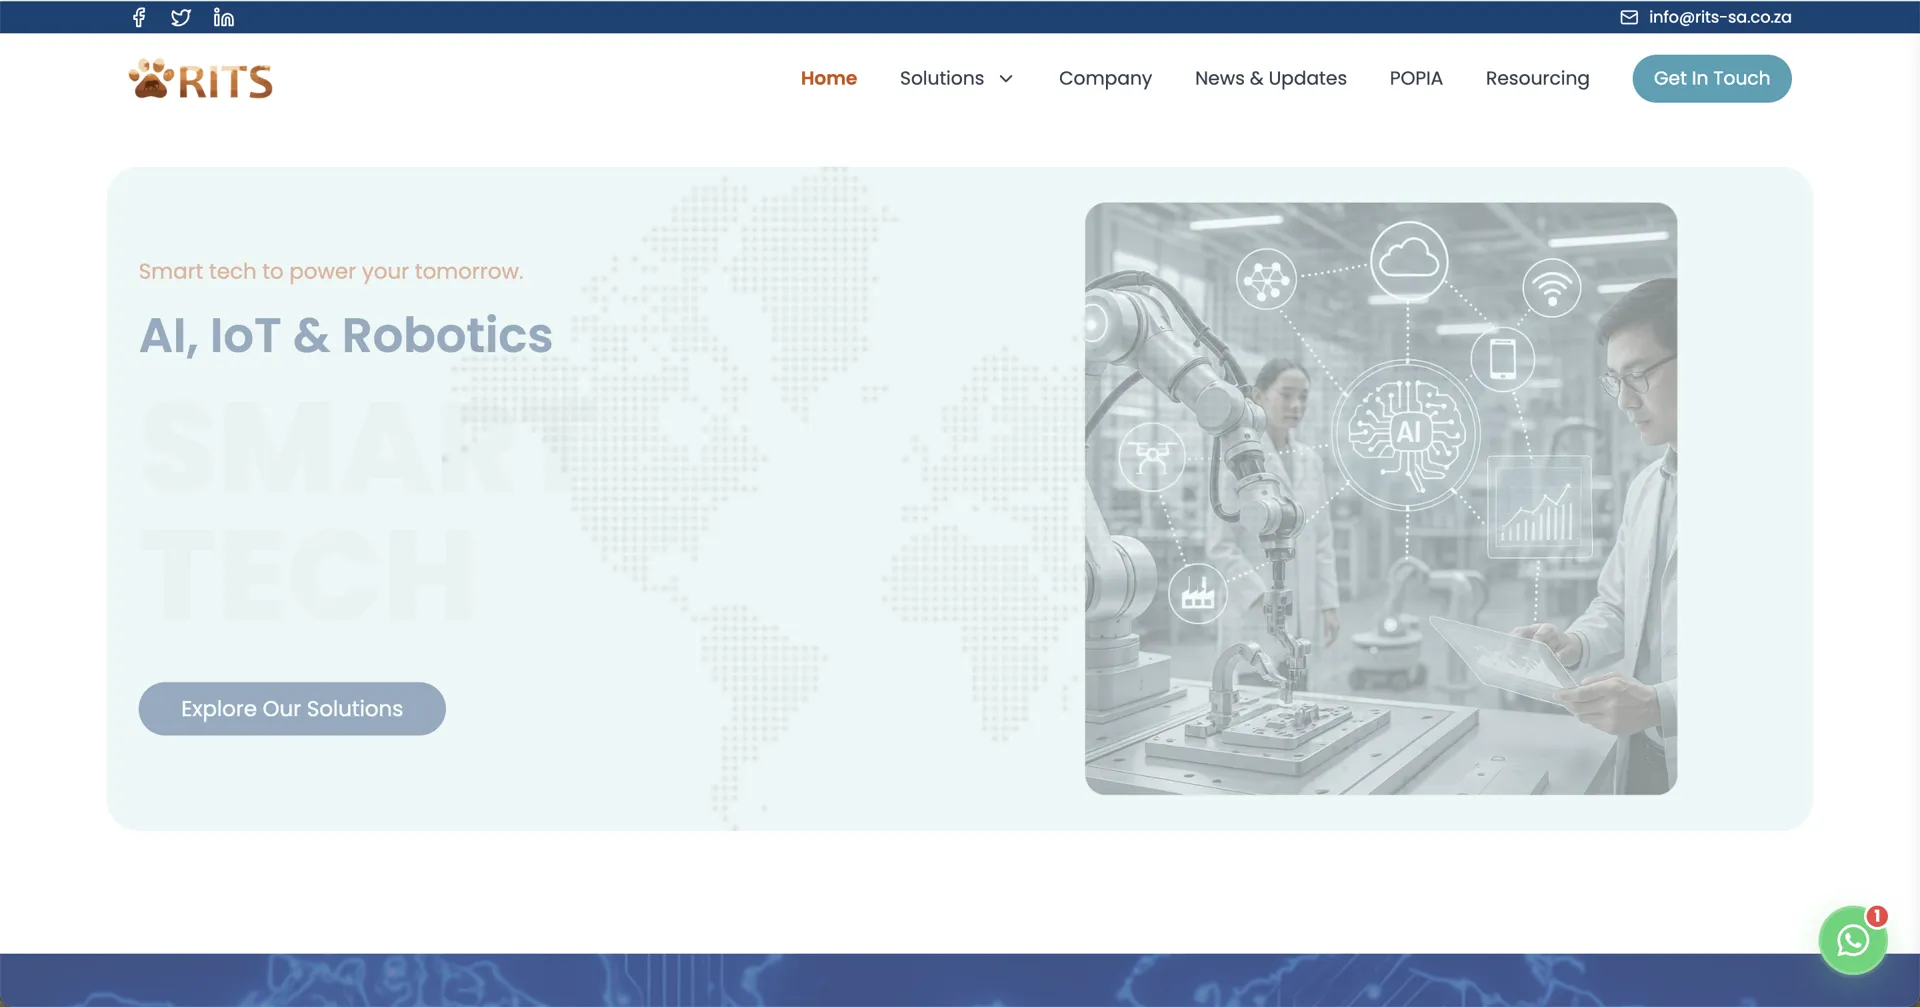The height and width of the screenshot is (1007, 1920).
Task: Open the Company page
Action: click(x=1105, y=78)
